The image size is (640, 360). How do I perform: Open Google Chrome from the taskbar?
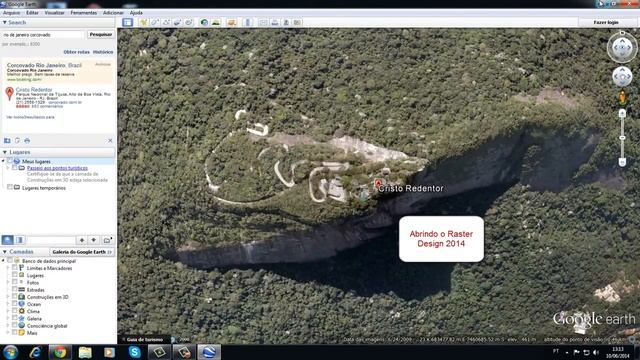tap(60, 352)
